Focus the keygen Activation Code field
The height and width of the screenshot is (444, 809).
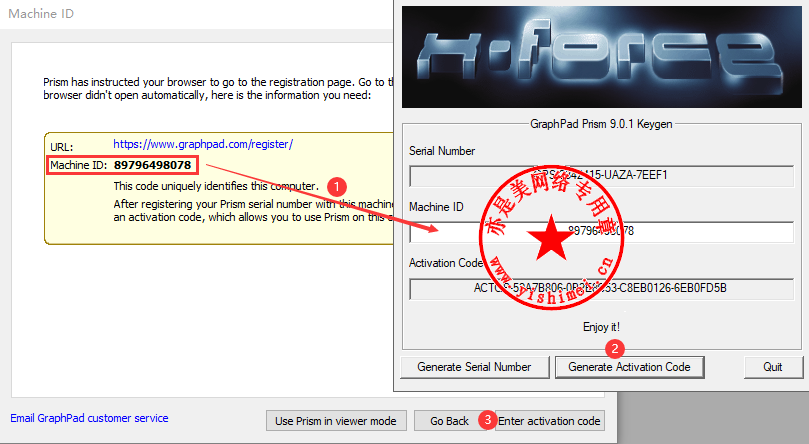[x=601, y=288]
